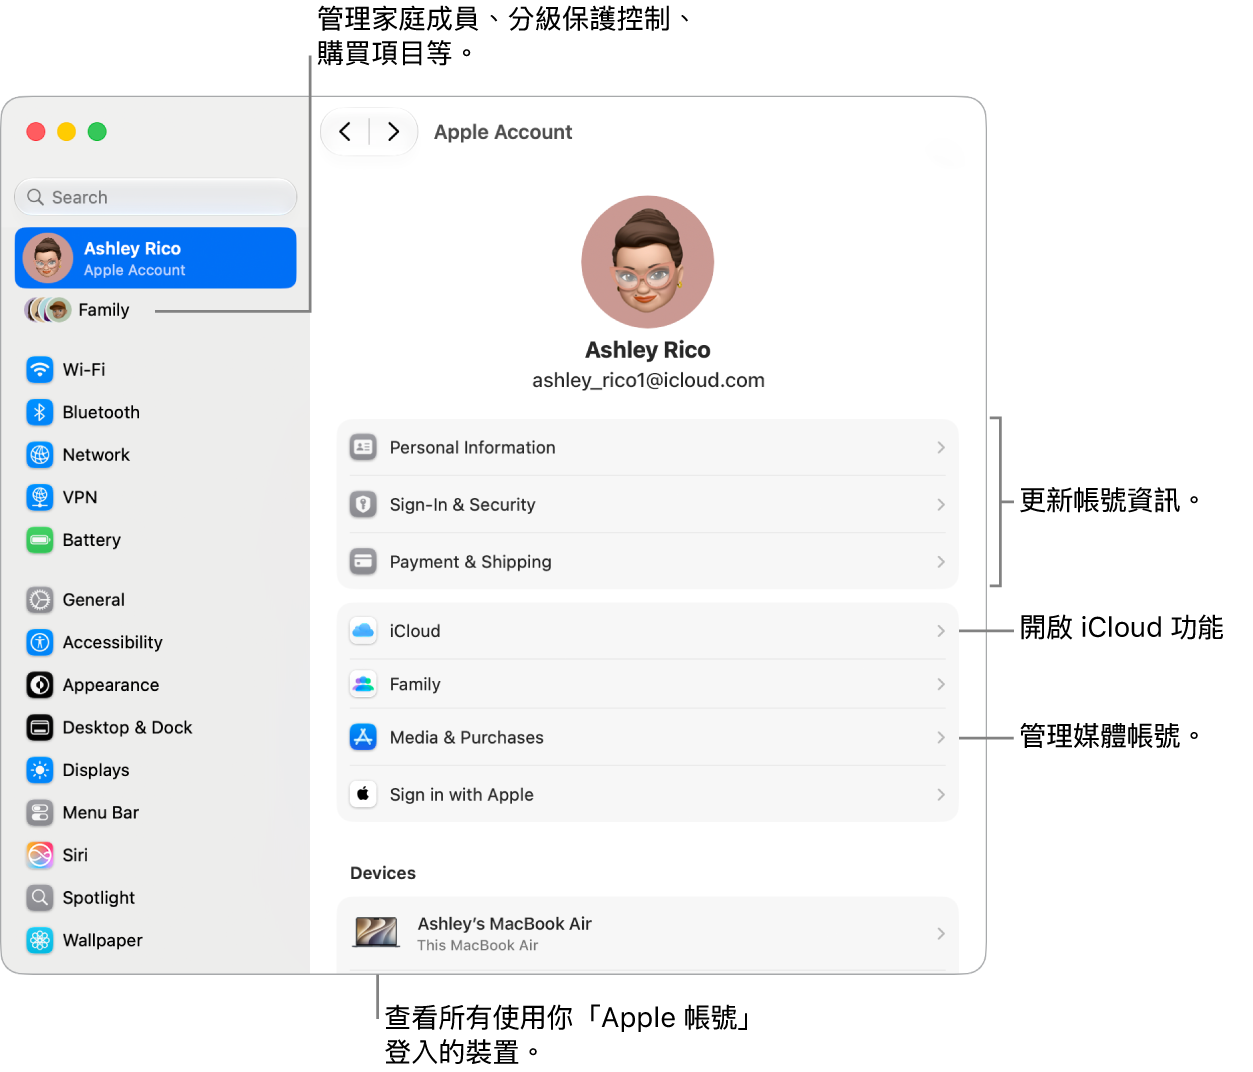The image size is (1253, 1072).
Task: Go forward with the right arrow button
Action: click(x=393, y=132)
